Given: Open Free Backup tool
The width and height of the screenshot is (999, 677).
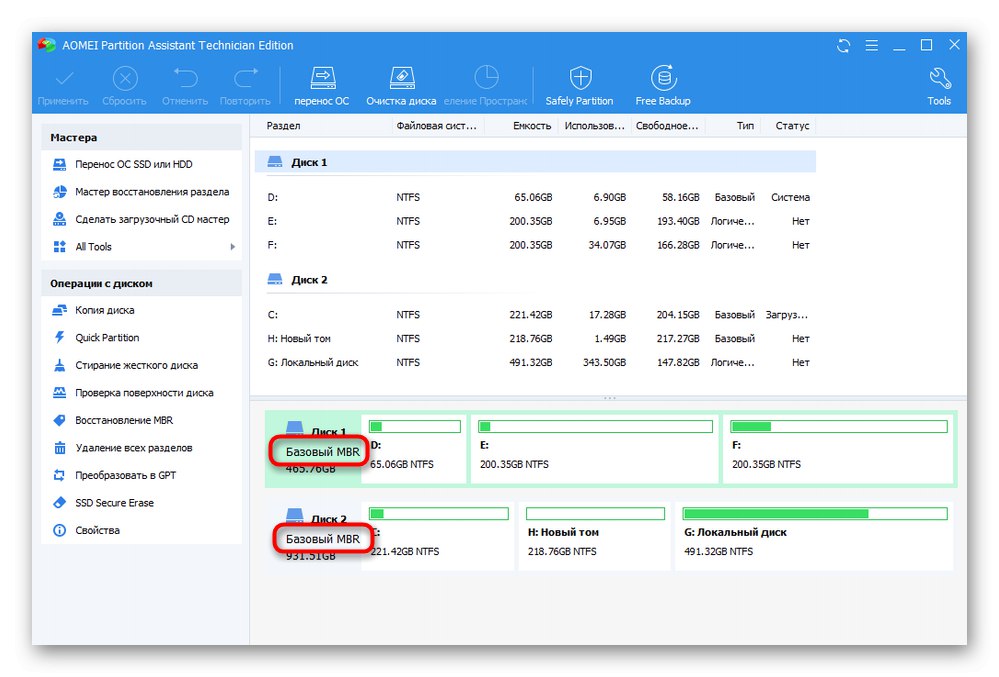Looking at the screenshot, I should click(x=663, y=85).
